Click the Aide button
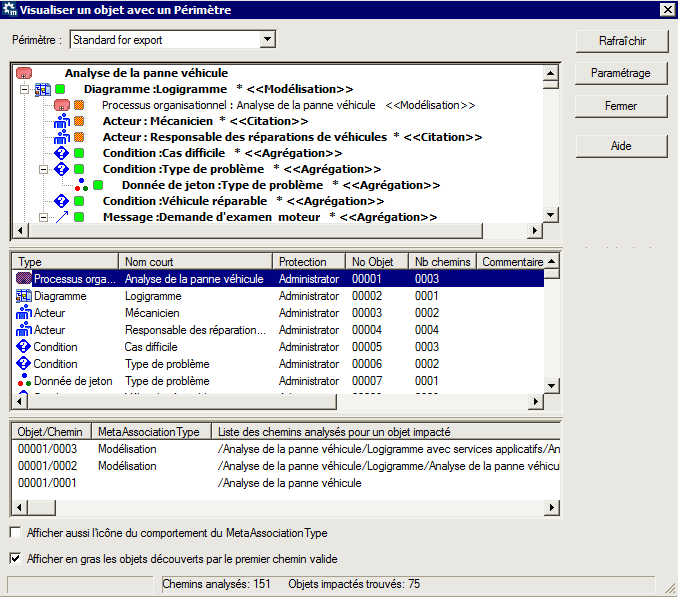The height and width of the screenshot is (597, 678). pos(621,145)
